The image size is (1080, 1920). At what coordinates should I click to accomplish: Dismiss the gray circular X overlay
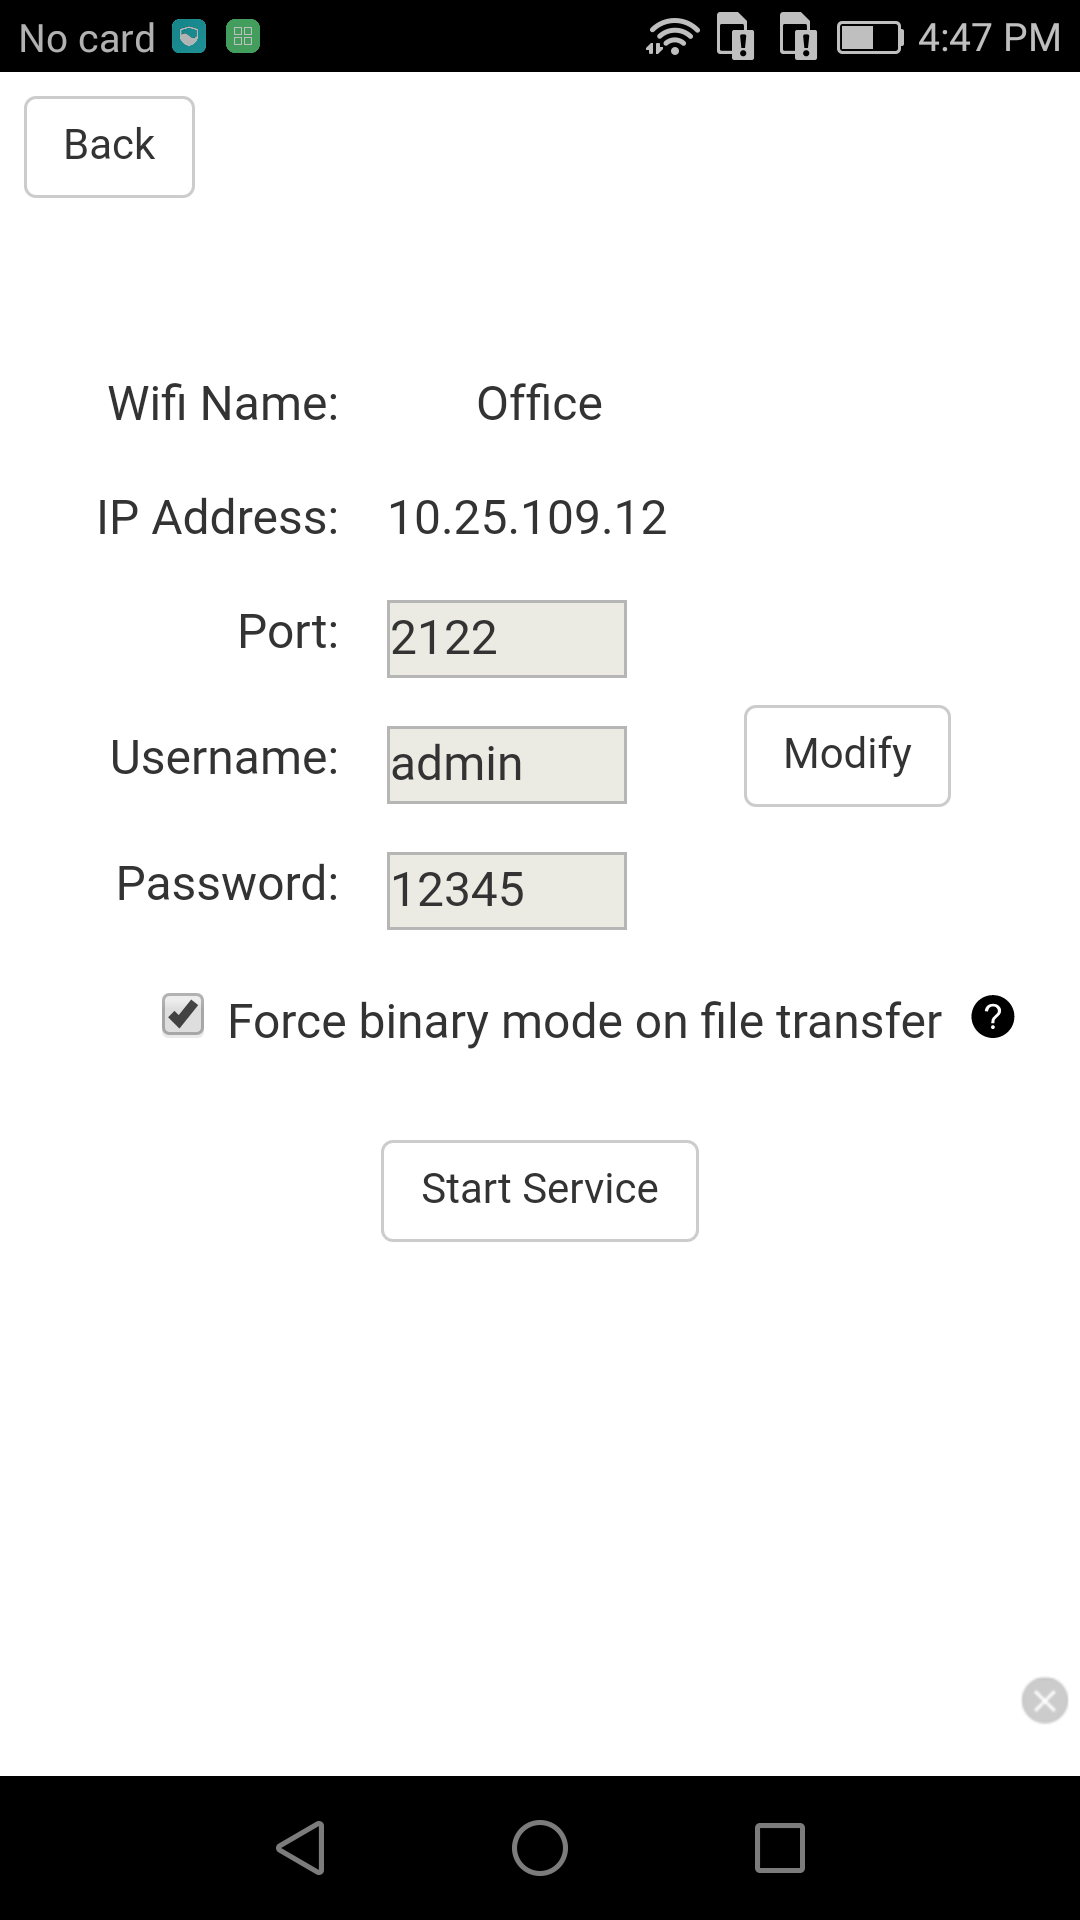[x=1045, y=1700]
